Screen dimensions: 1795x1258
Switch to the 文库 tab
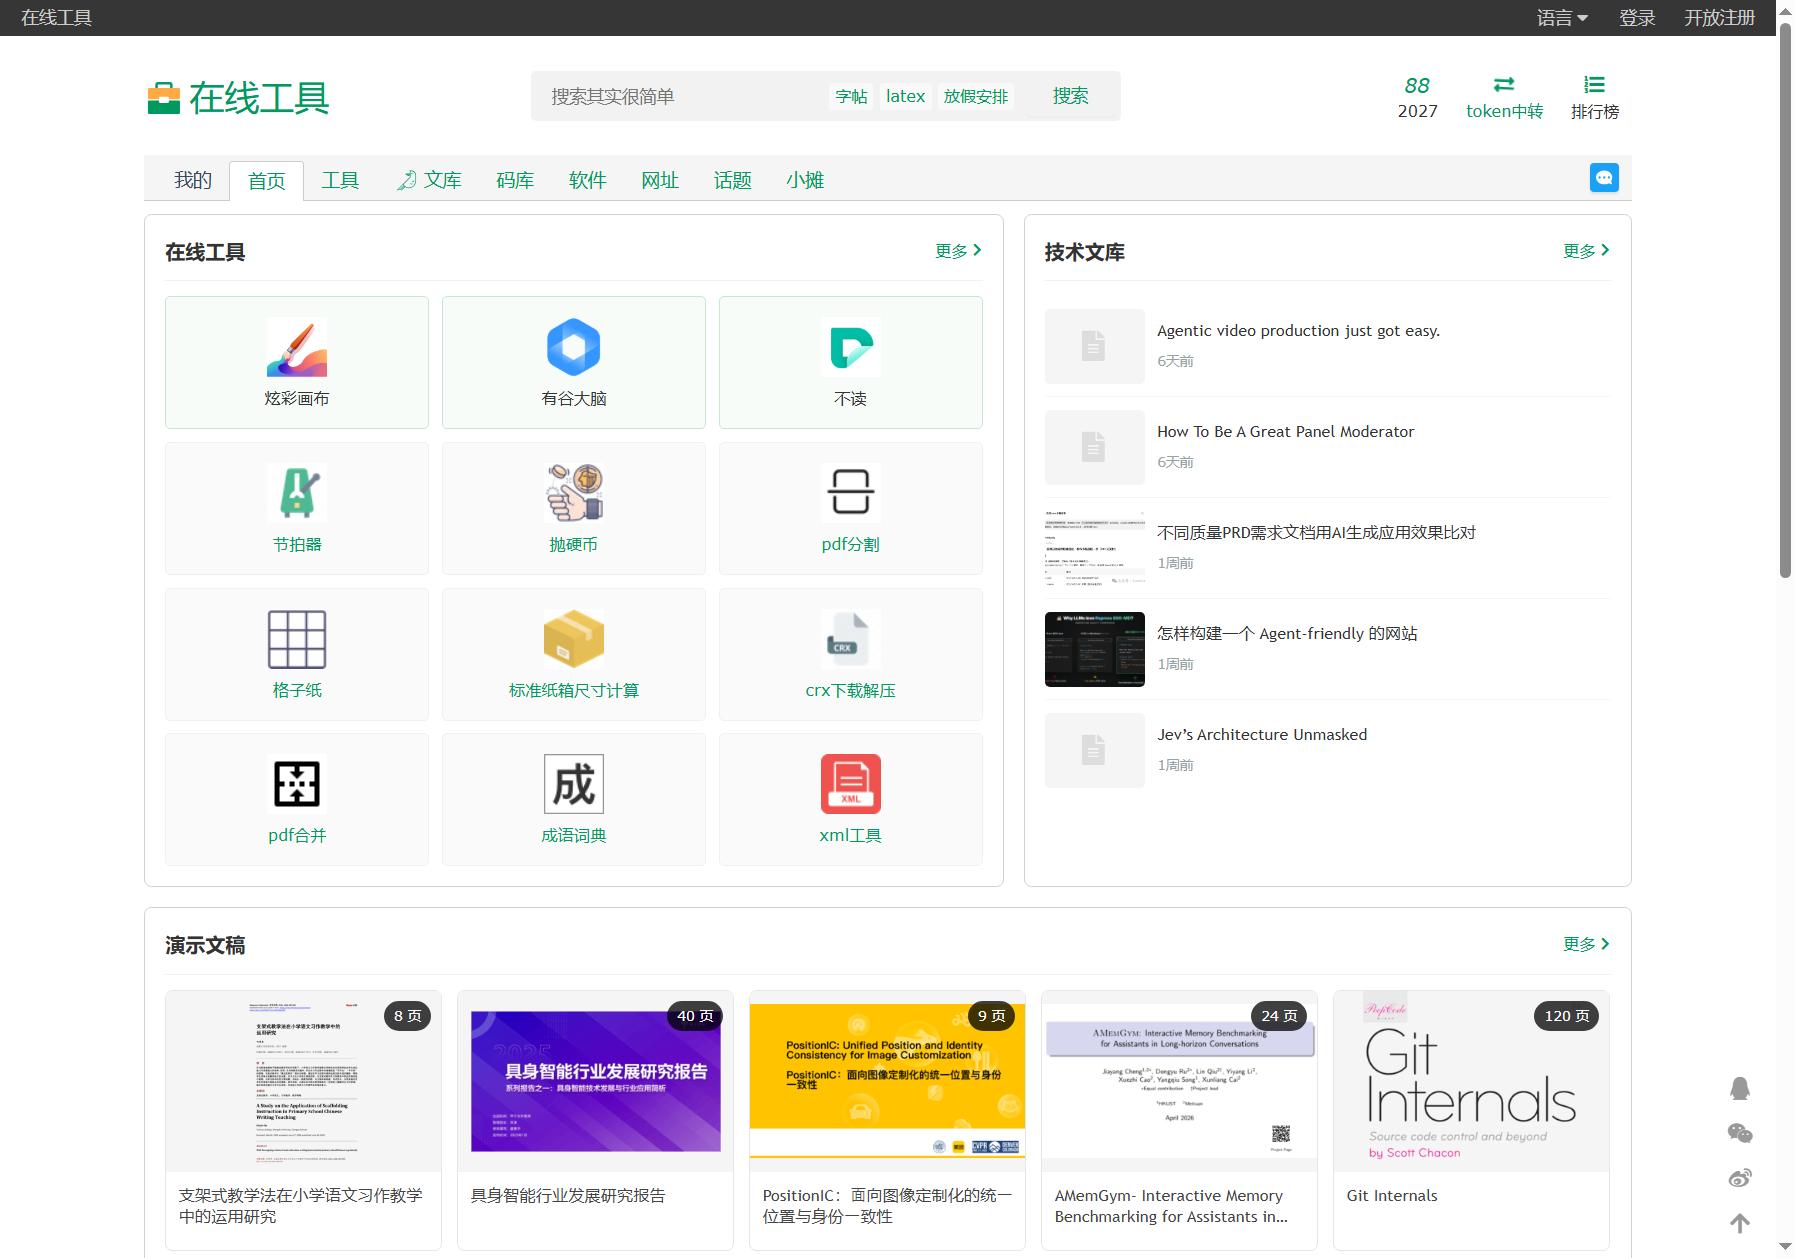coord(429,180)
